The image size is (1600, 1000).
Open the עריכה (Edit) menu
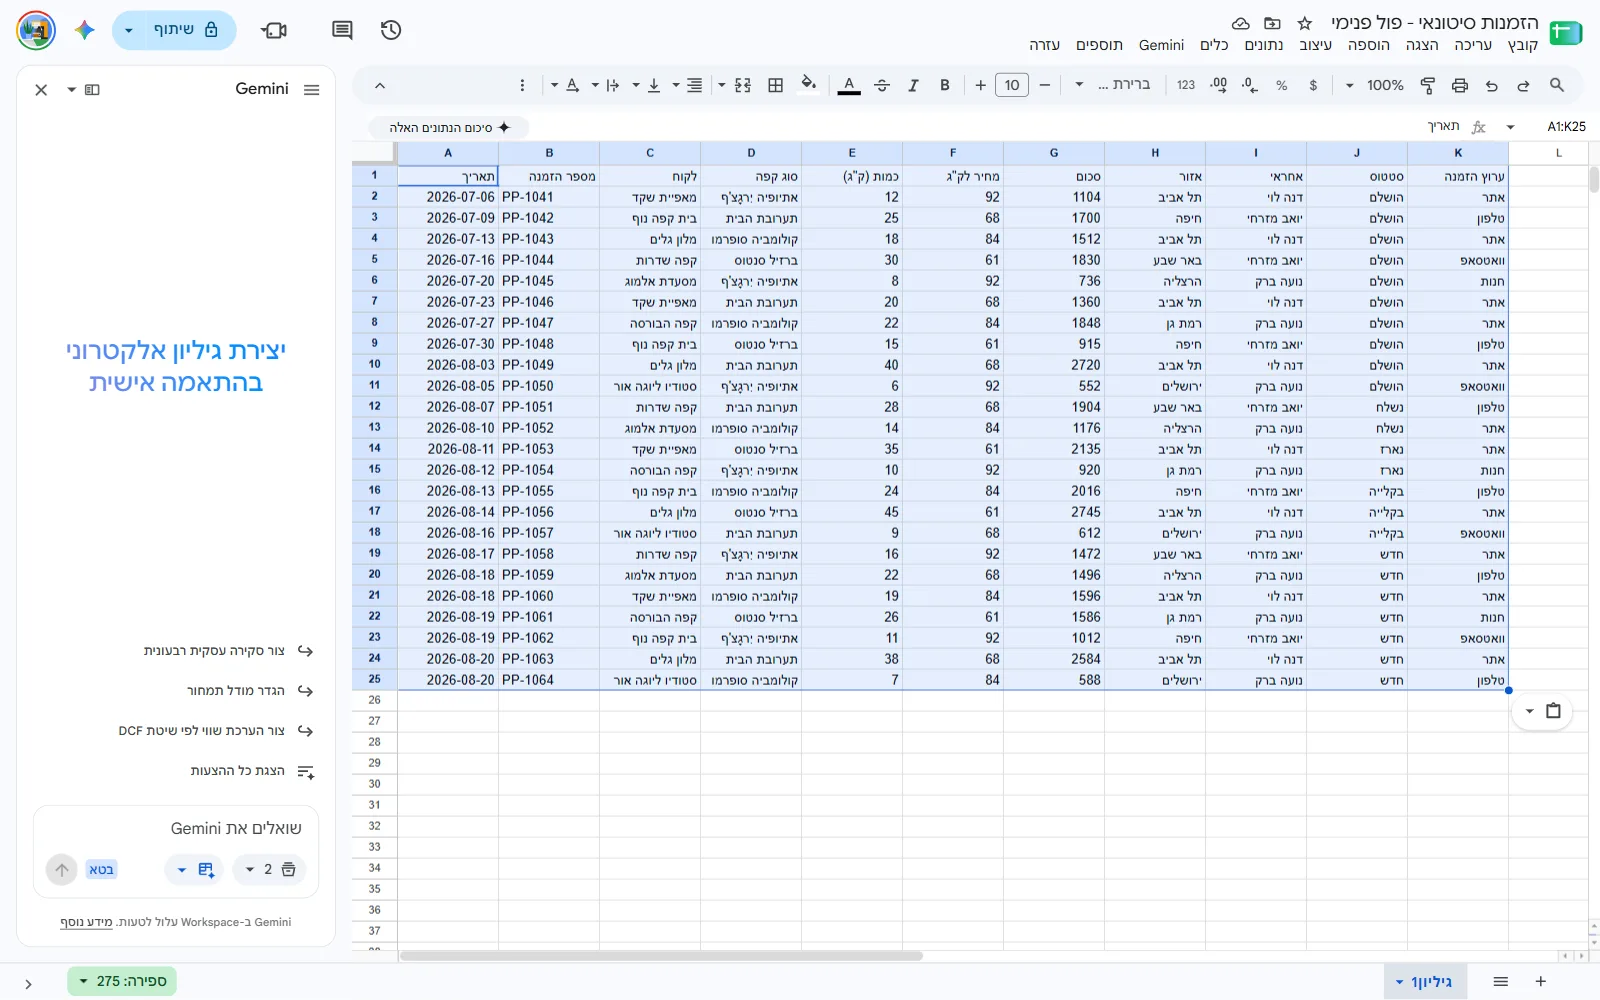[1473, 45]
